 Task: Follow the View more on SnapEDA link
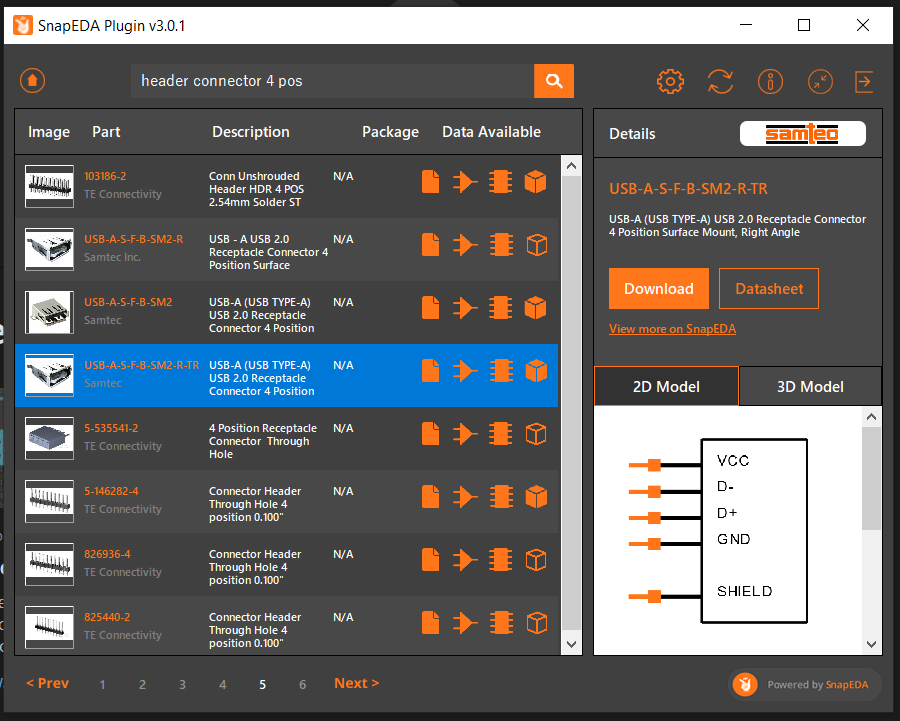pos(672,329)
